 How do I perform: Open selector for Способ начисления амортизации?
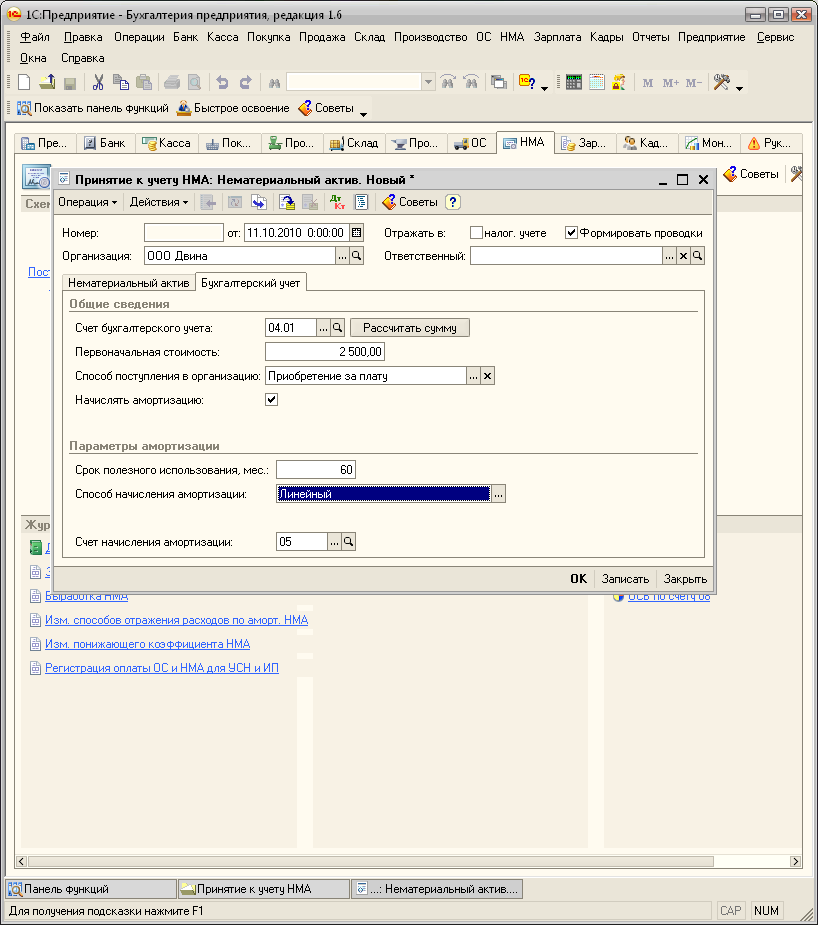[498, 494]
